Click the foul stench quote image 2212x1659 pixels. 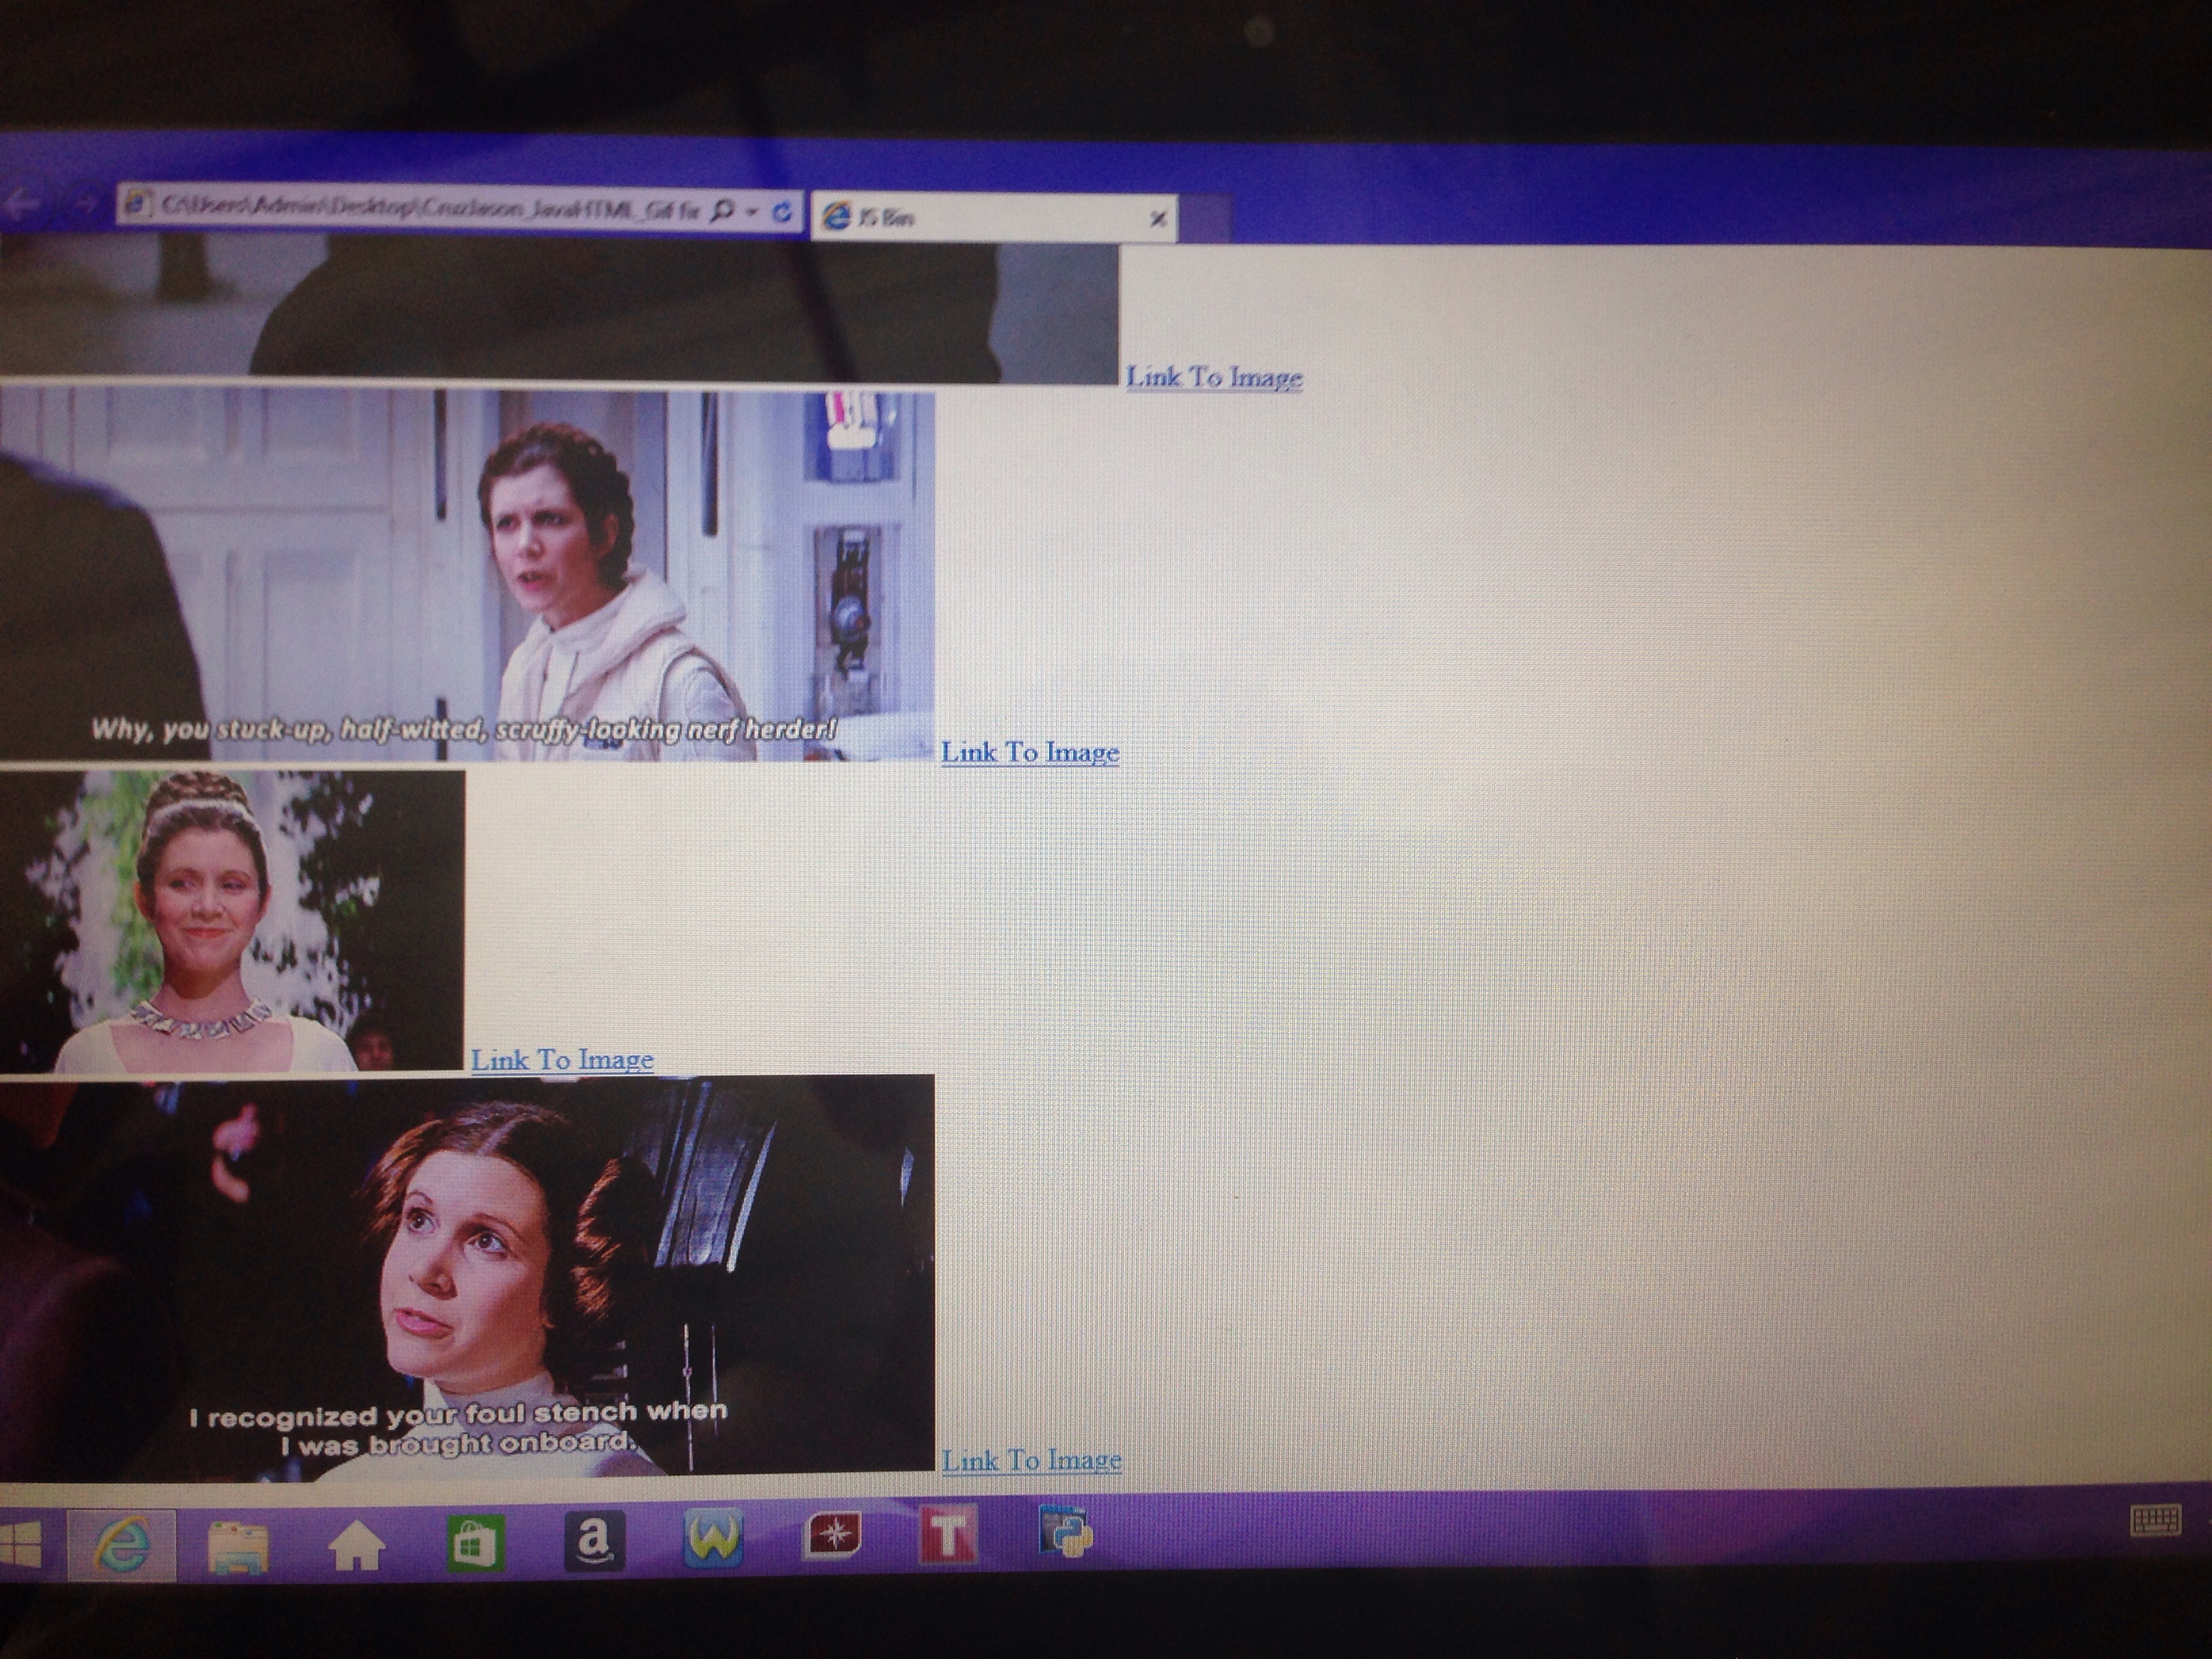[x=466, y=1275]
